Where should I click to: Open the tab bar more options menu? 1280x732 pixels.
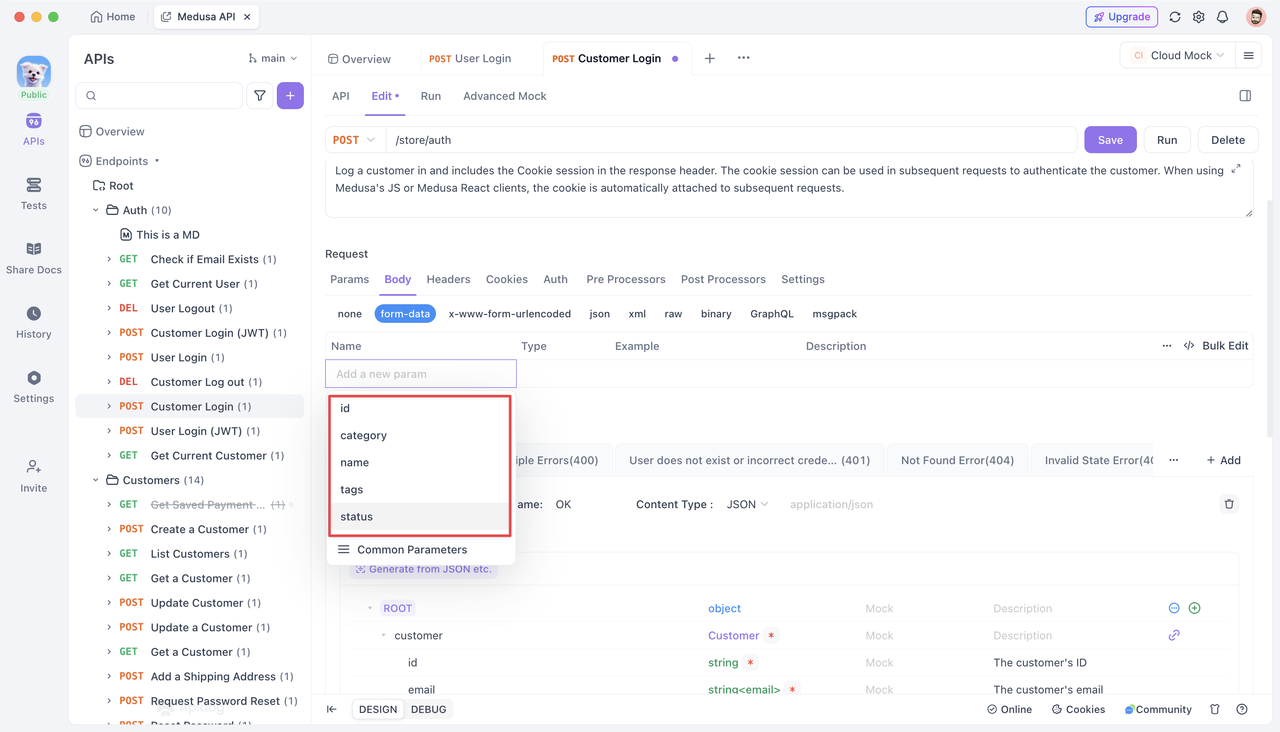point(743,58)
